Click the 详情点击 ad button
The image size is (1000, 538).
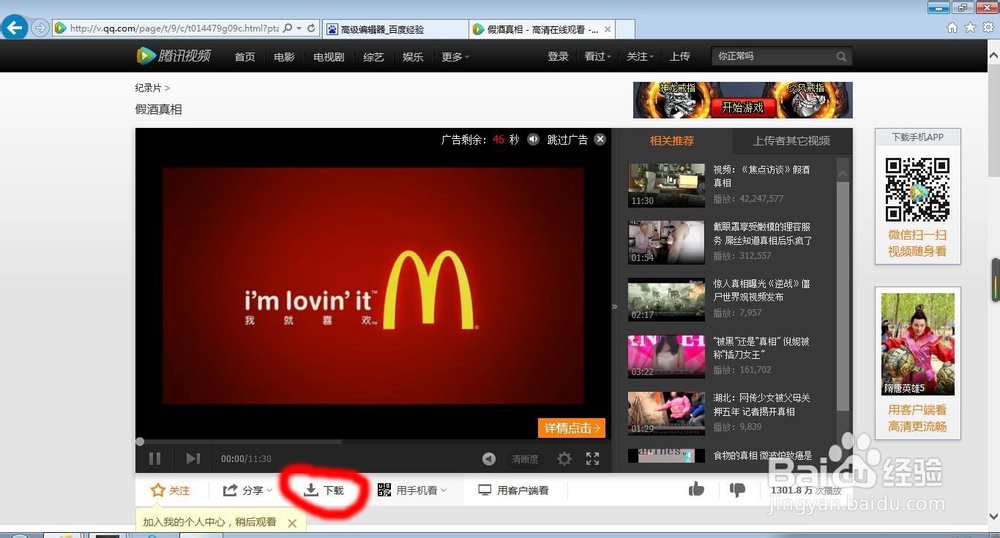coord(571,428)
